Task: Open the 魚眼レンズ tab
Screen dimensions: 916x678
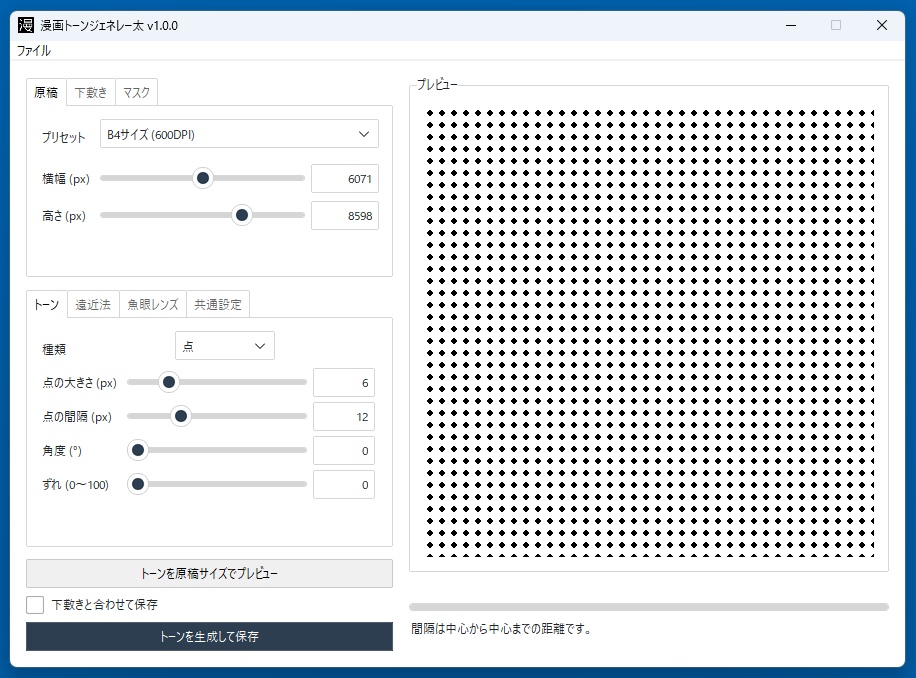Action: [x=153, y=304]
